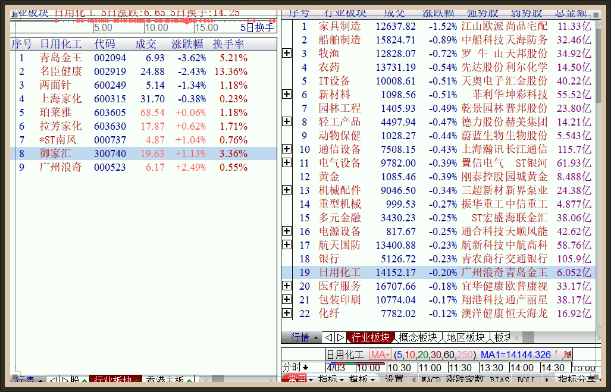This screenshot has height=392, width=611.
Task: Expand the 通信设备 sector plus icon
Action: tap(287, 149)
